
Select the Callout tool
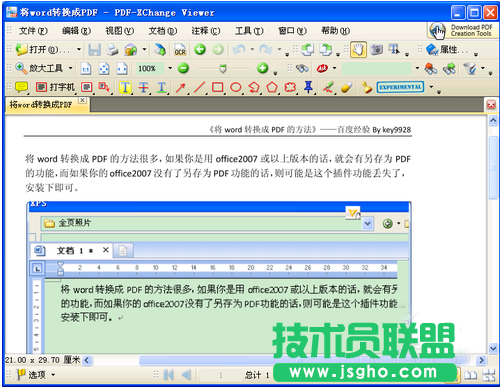pyautogui.click(x=104, y=87)
